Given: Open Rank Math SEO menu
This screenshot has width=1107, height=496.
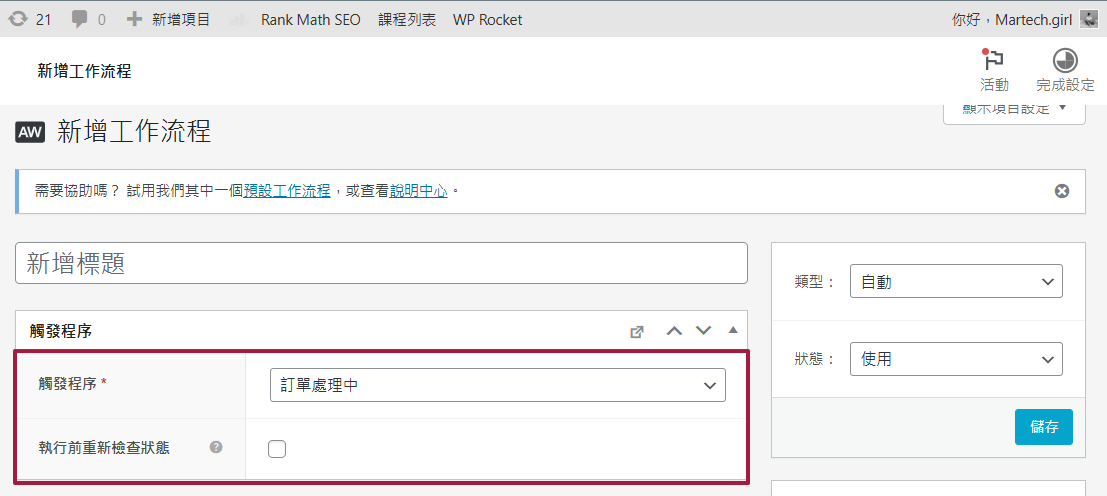Looking at the screenshot, I should tap(311, 19).
